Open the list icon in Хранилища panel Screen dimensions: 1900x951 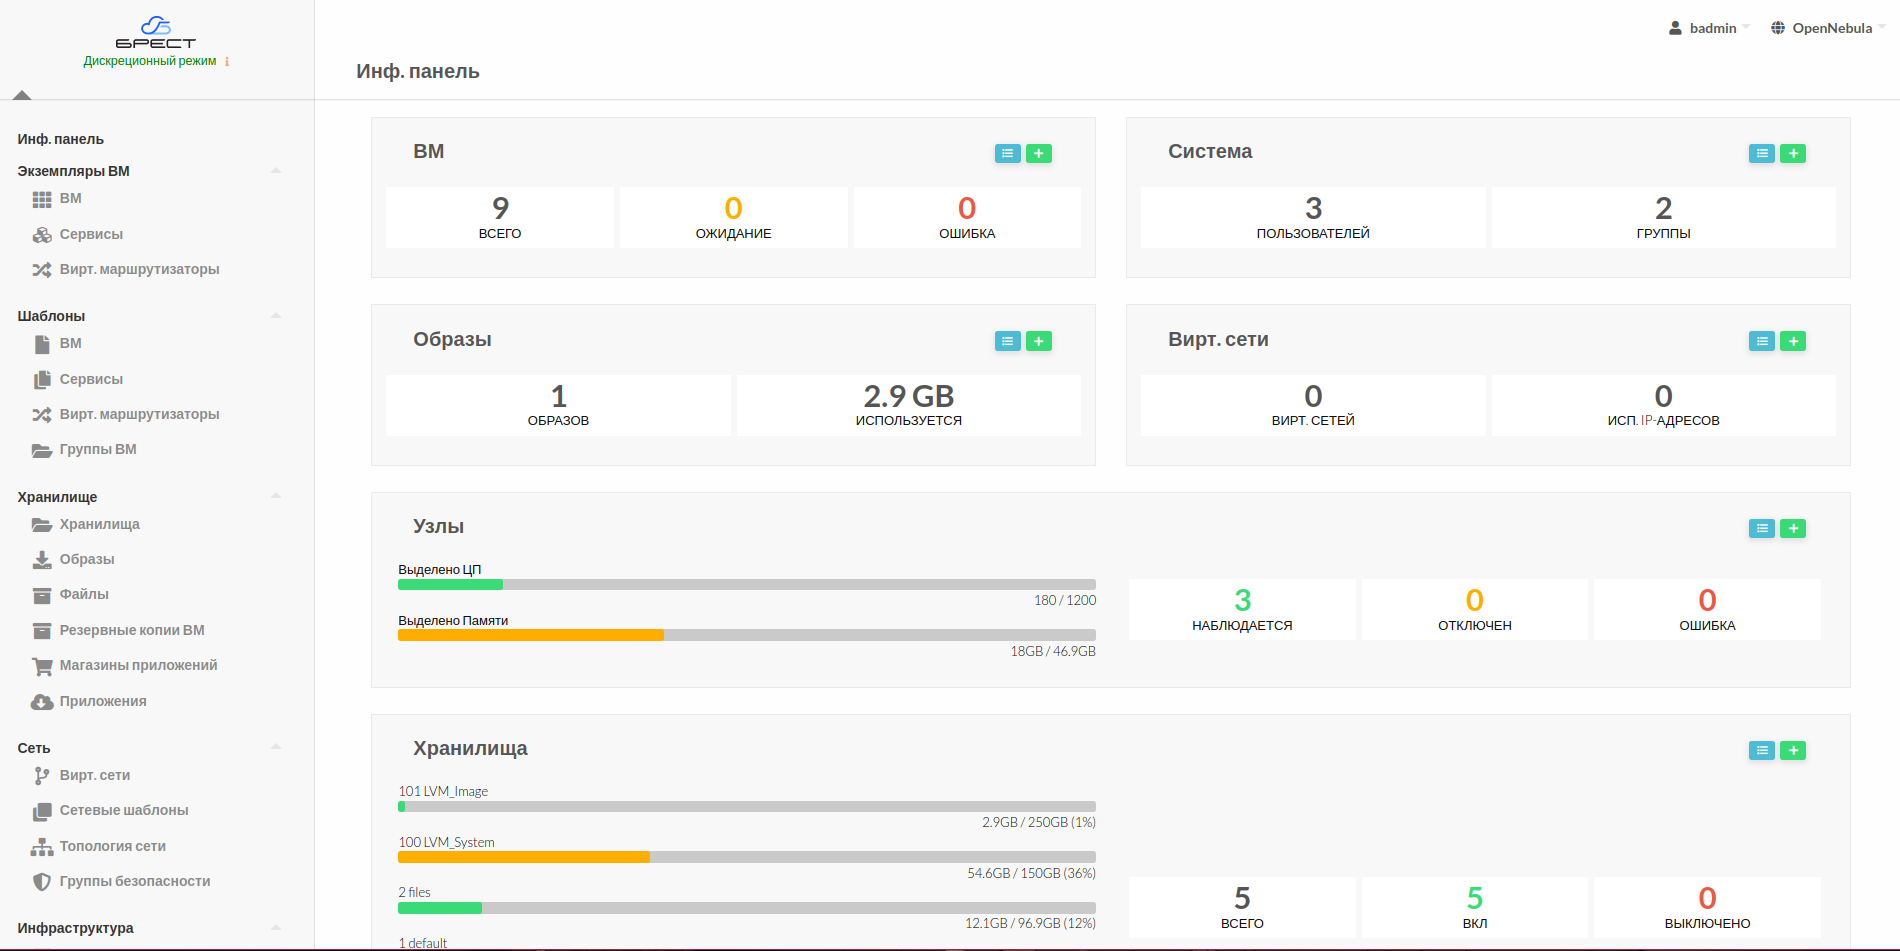pyautogui.click(x=1761, y=750)
